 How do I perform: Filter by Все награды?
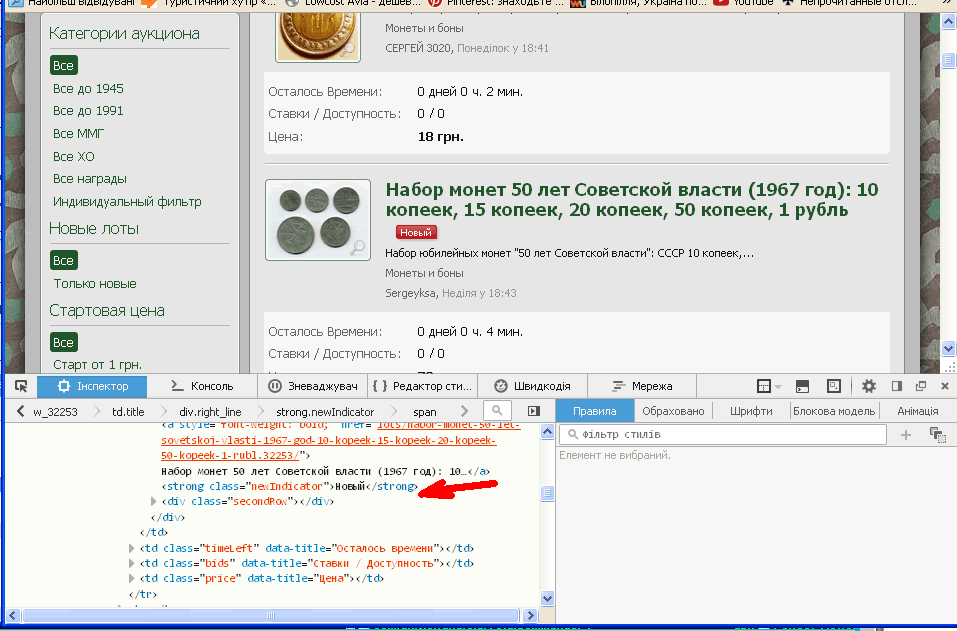point(90,179)
